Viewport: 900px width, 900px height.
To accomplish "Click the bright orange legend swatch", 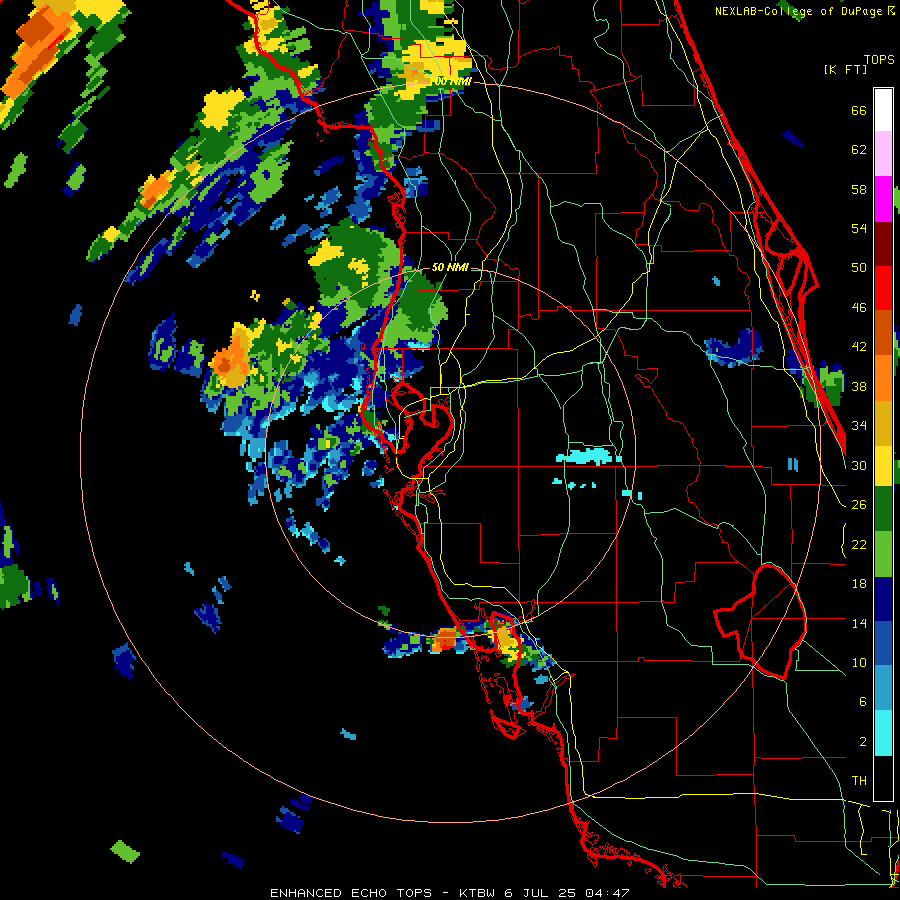I will pos(883,378).
